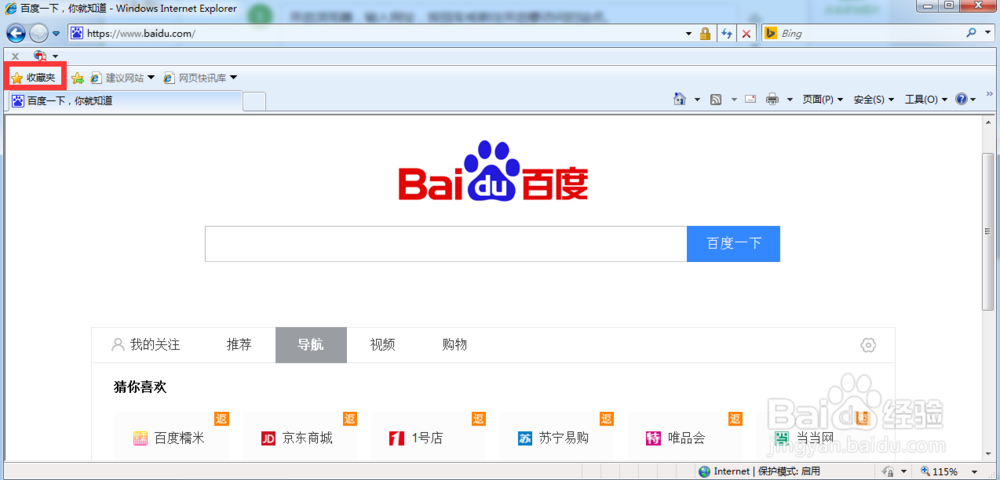Viewport: 1000px width, 480px height.
Task: Open the 页面(P) Page menu
Action: point(822,99)
